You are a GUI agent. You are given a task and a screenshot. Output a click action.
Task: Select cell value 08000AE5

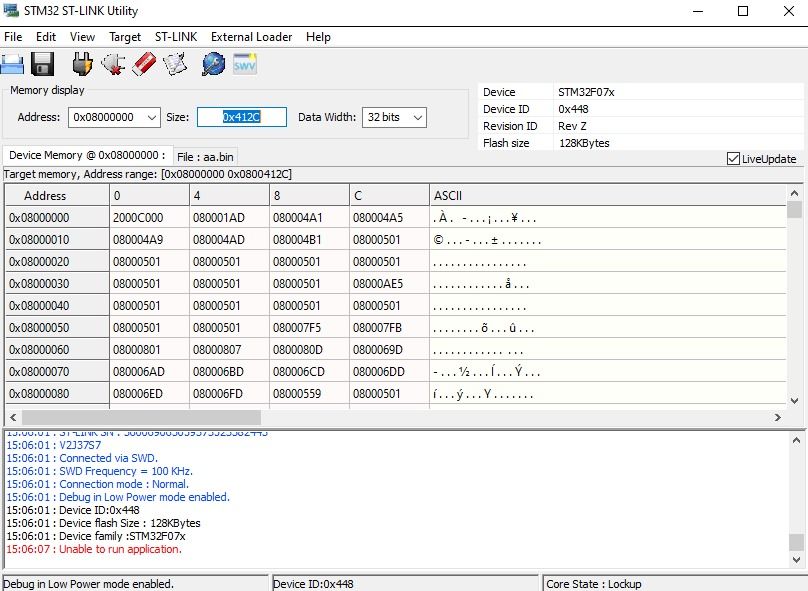pos(389,283)
